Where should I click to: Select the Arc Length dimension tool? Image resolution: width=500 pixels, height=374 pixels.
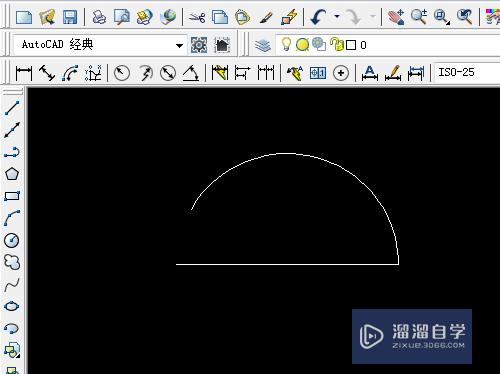point(70,73)
